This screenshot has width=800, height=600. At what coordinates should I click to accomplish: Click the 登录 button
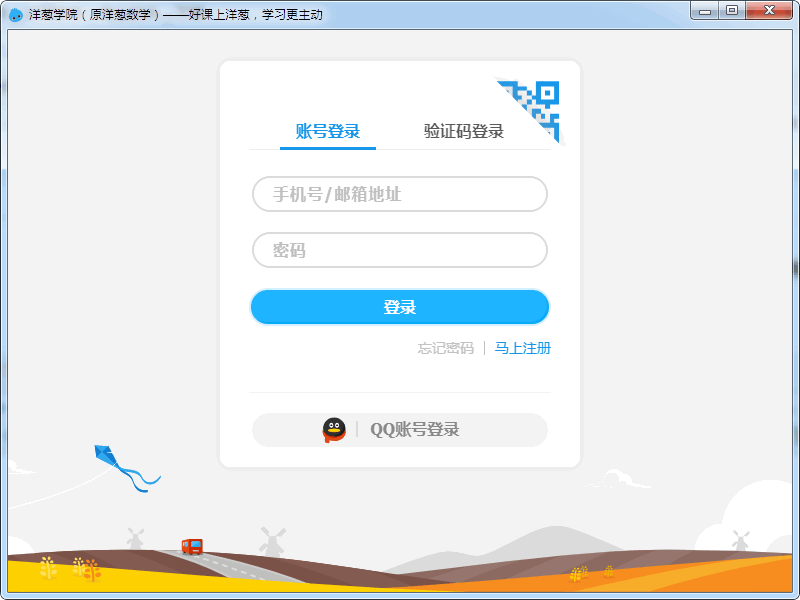[399, 307]
